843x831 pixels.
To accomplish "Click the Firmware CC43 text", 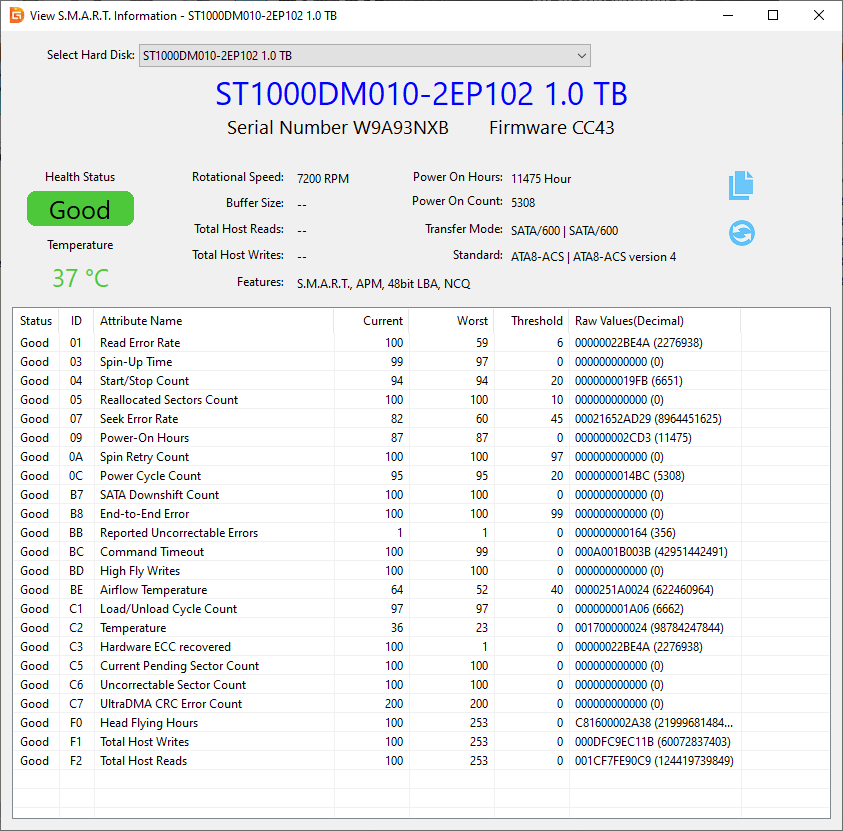I will coord(552,128).
